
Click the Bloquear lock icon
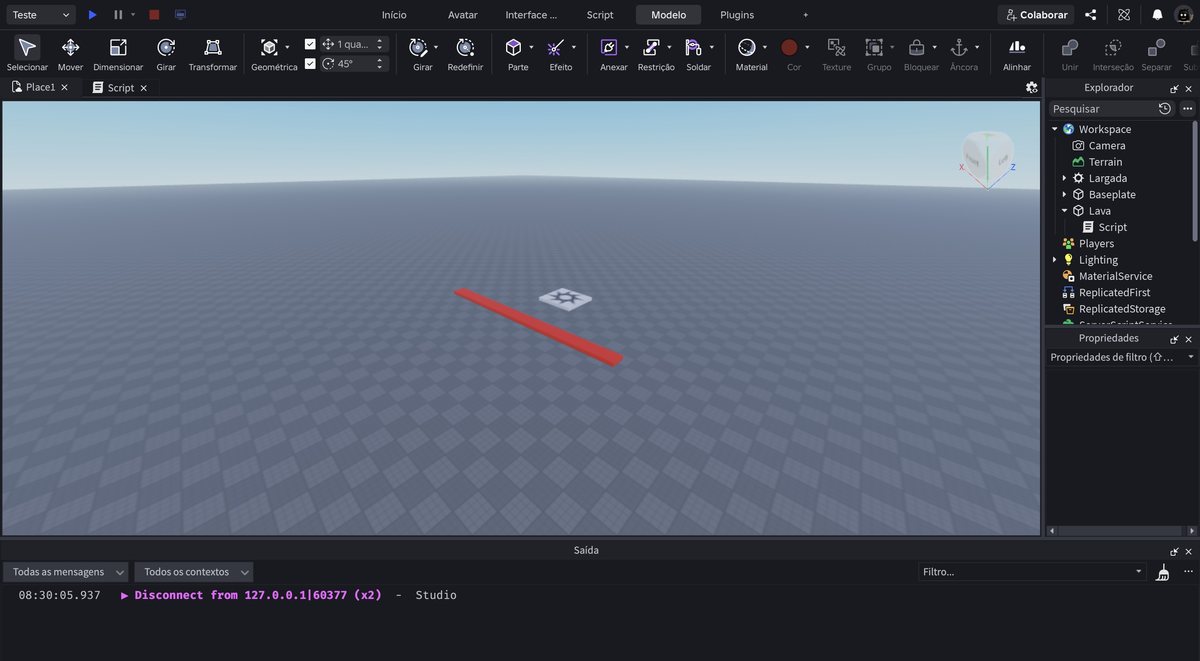916,47
